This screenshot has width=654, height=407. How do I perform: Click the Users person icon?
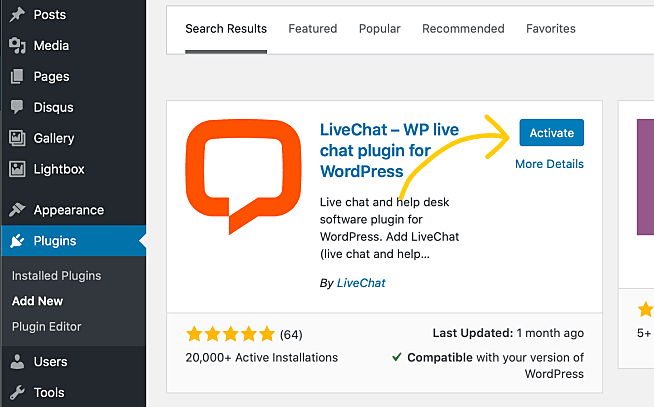pos(17,361)
